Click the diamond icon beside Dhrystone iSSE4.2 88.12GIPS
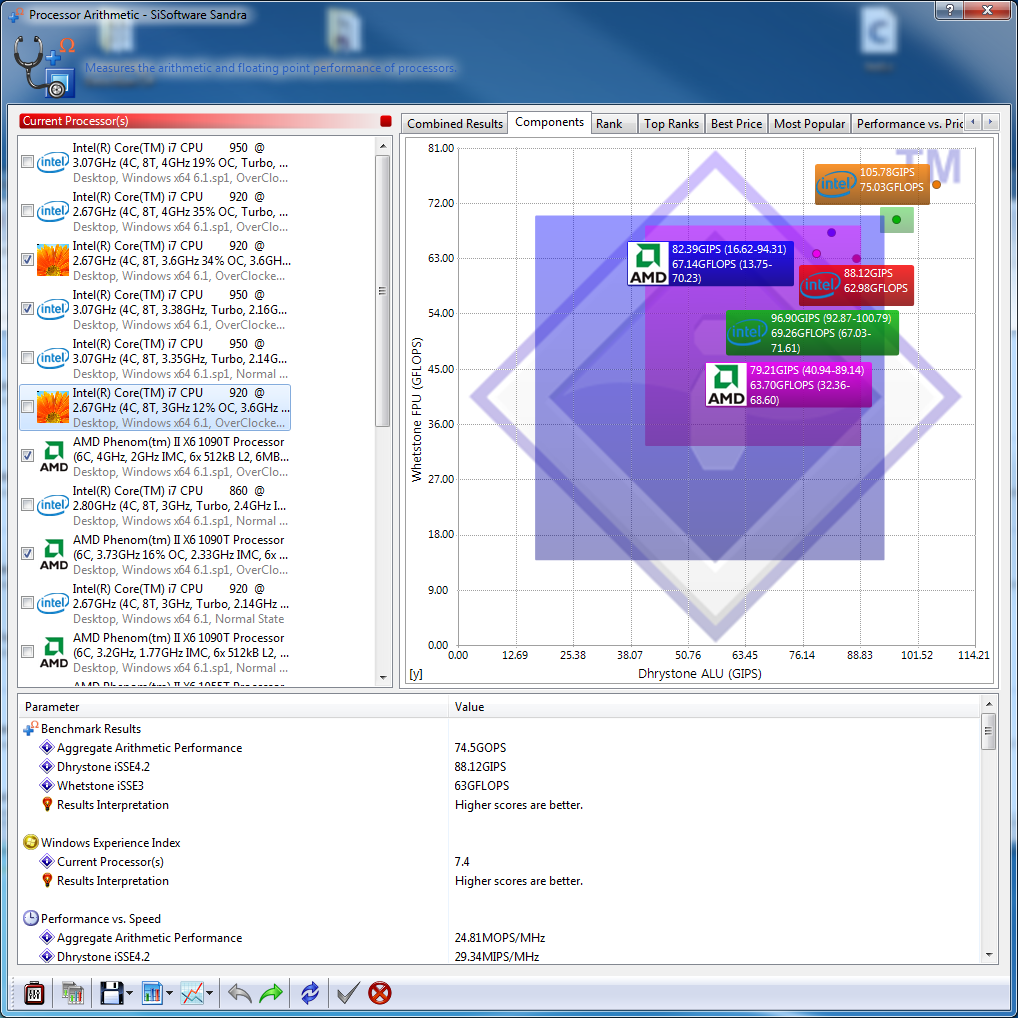Image resolution: width=1018 pixels, height=1018 pixels. click(x=47, y=767)
